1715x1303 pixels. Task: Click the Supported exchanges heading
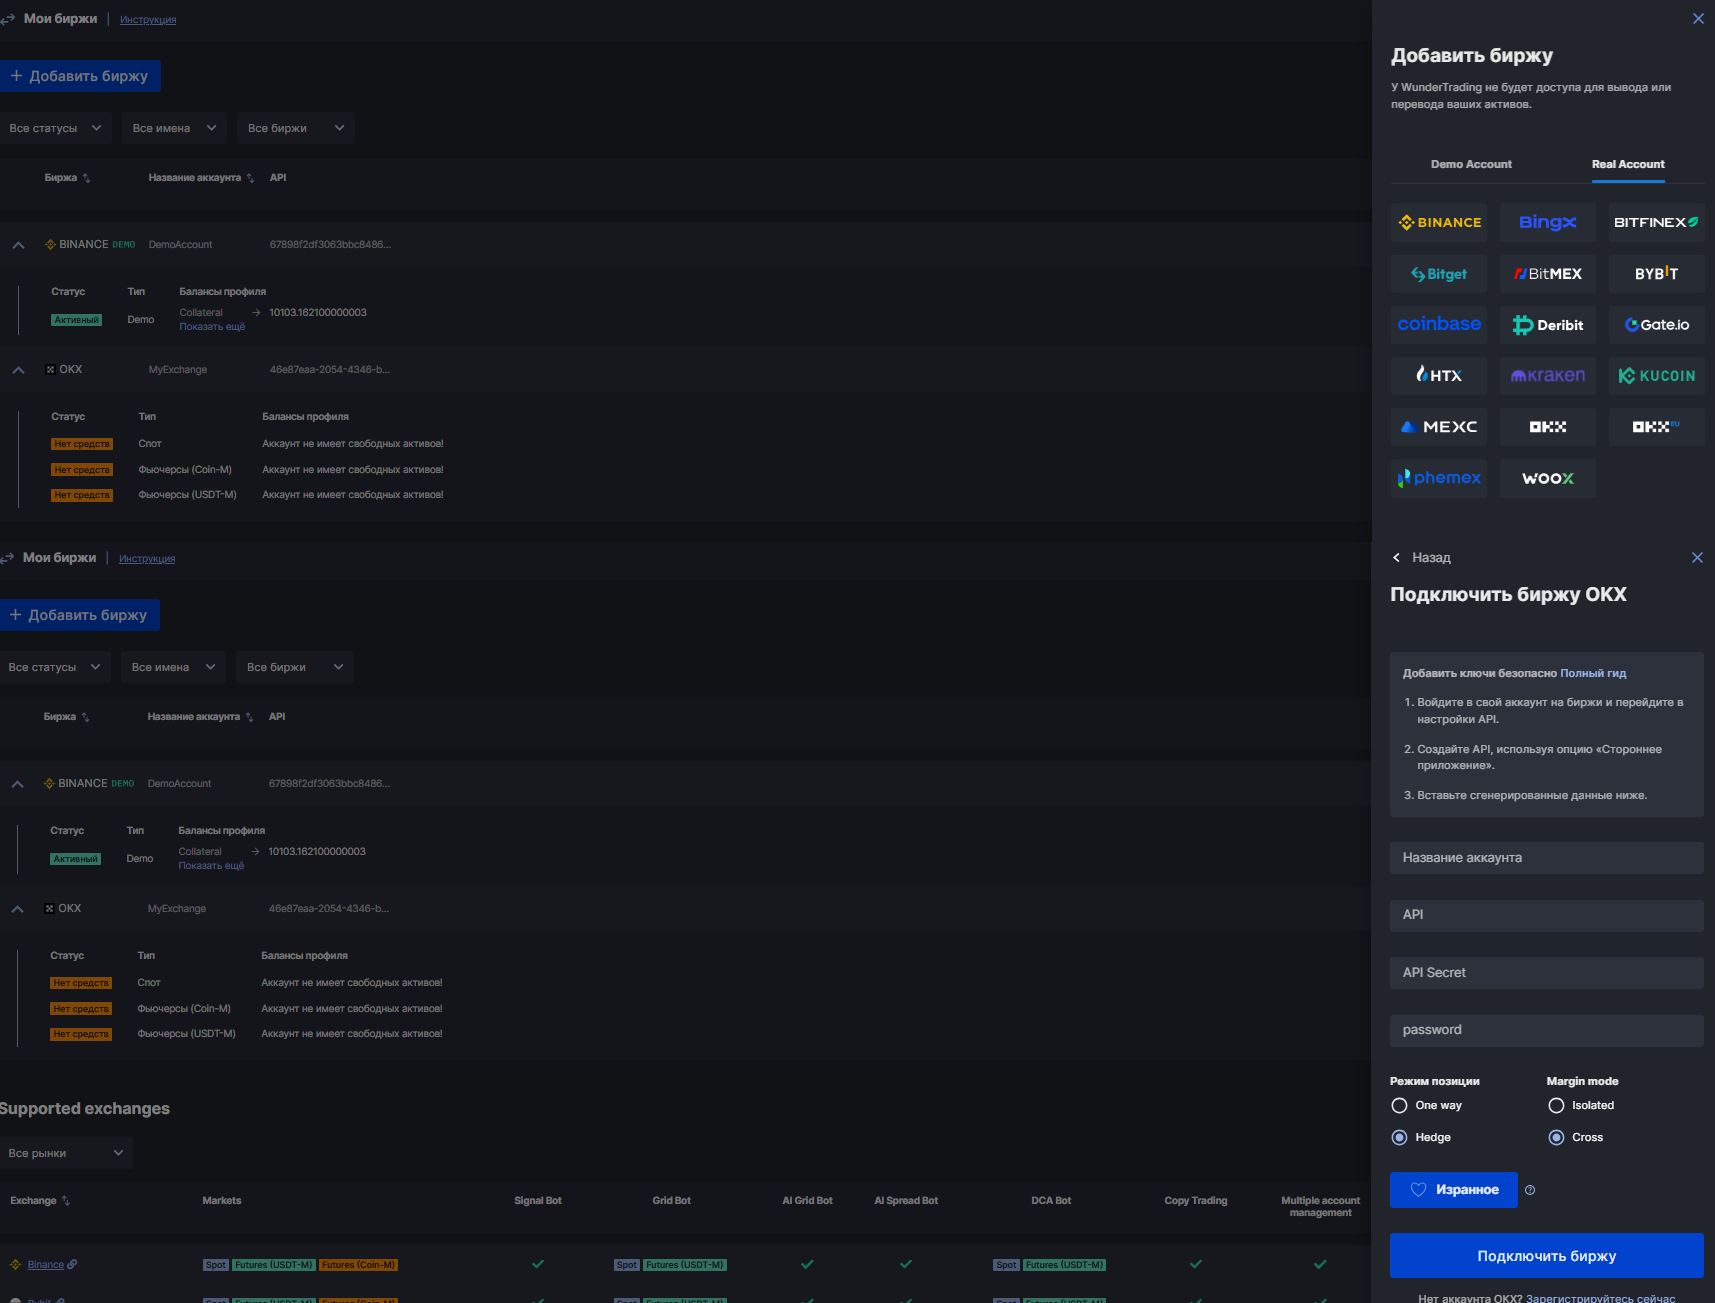84,1109
